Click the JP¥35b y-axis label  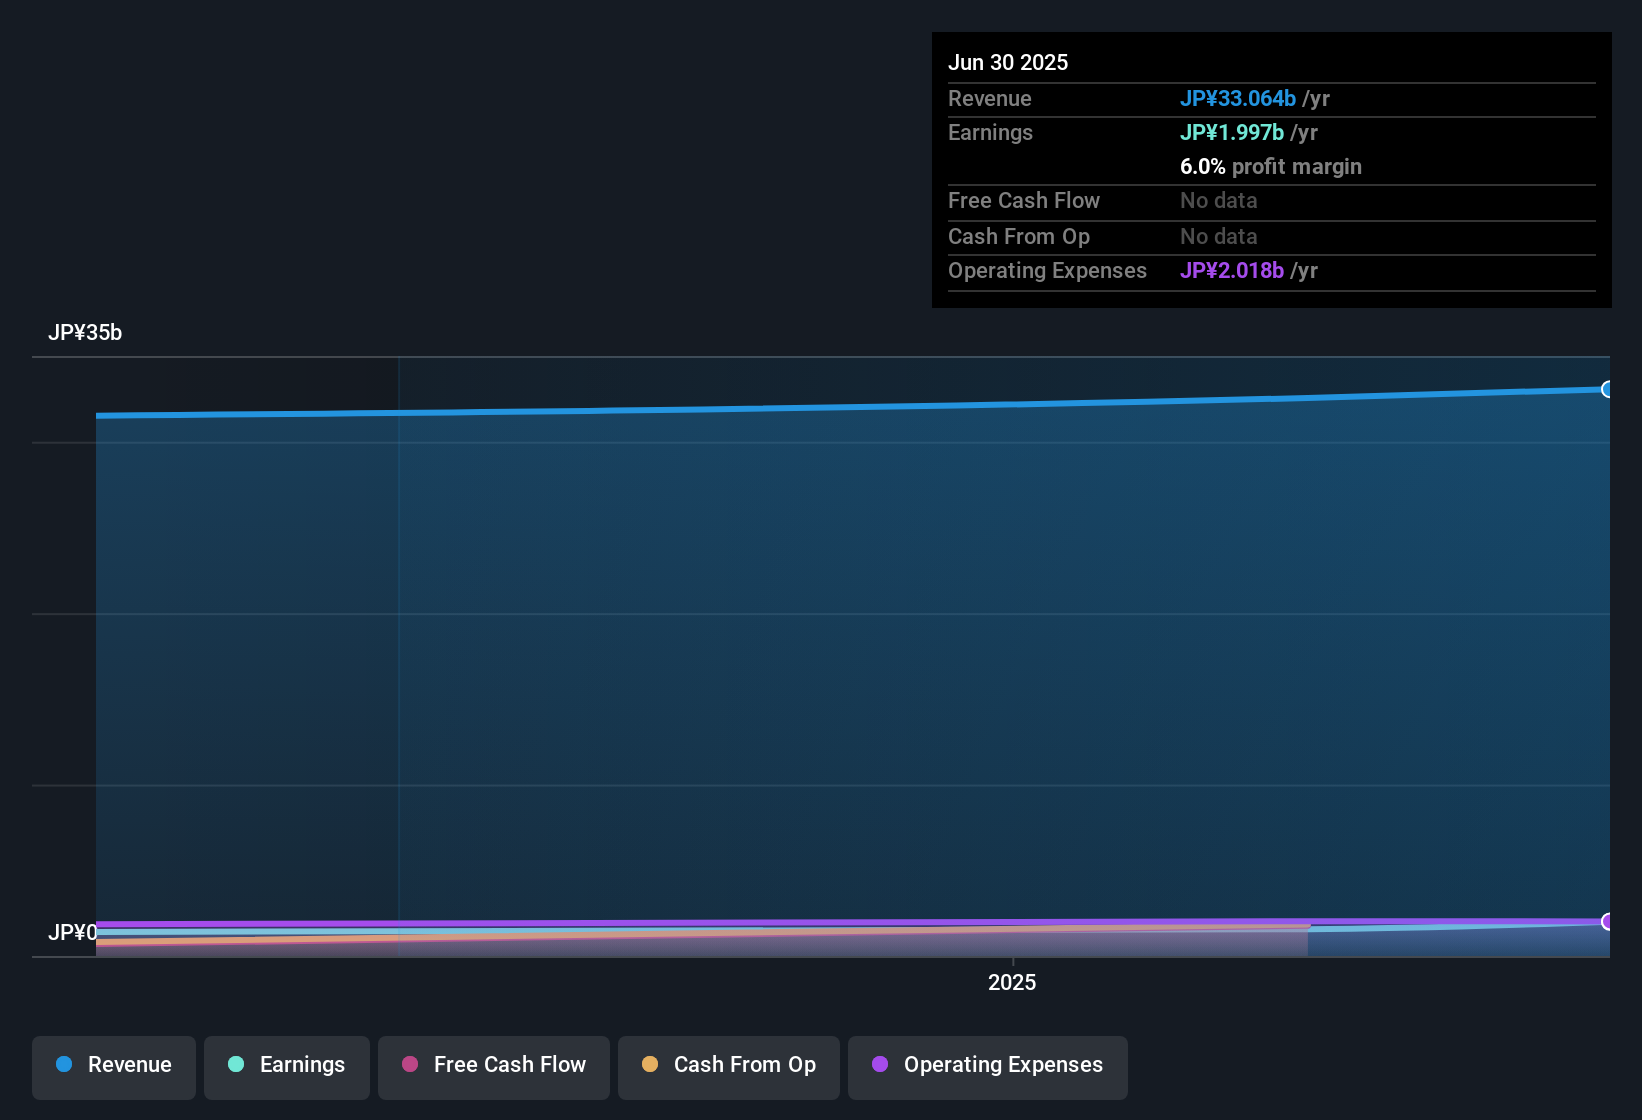point(85,333)
